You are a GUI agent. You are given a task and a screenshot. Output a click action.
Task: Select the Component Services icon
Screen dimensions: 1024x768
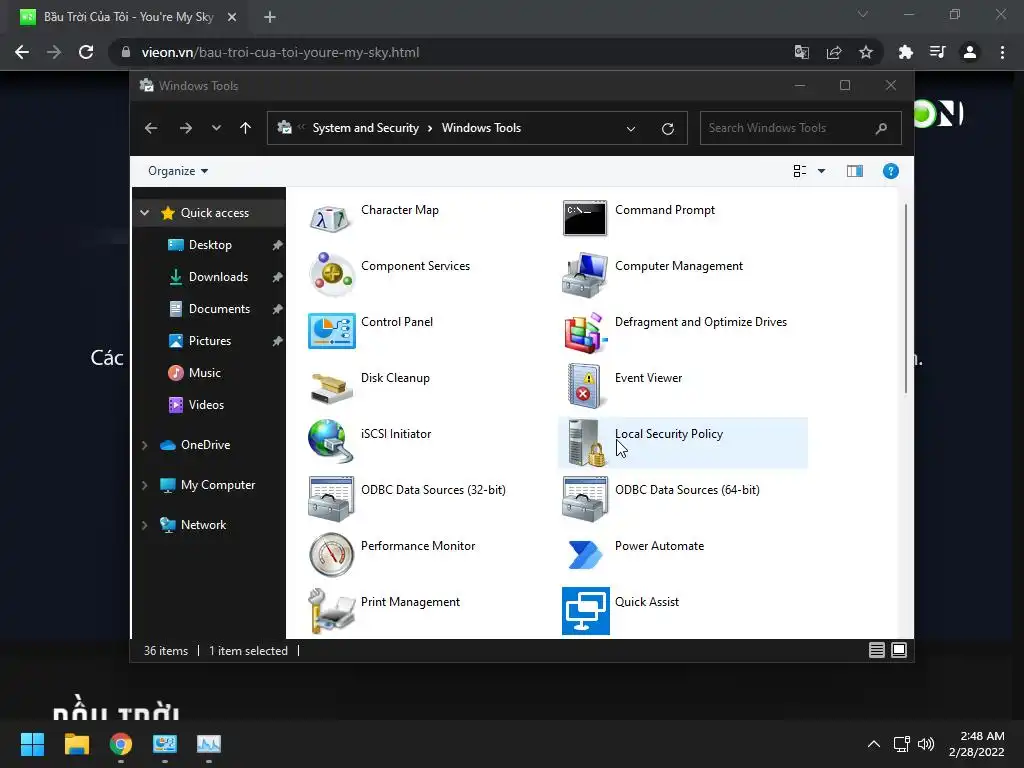pos(331,274)
